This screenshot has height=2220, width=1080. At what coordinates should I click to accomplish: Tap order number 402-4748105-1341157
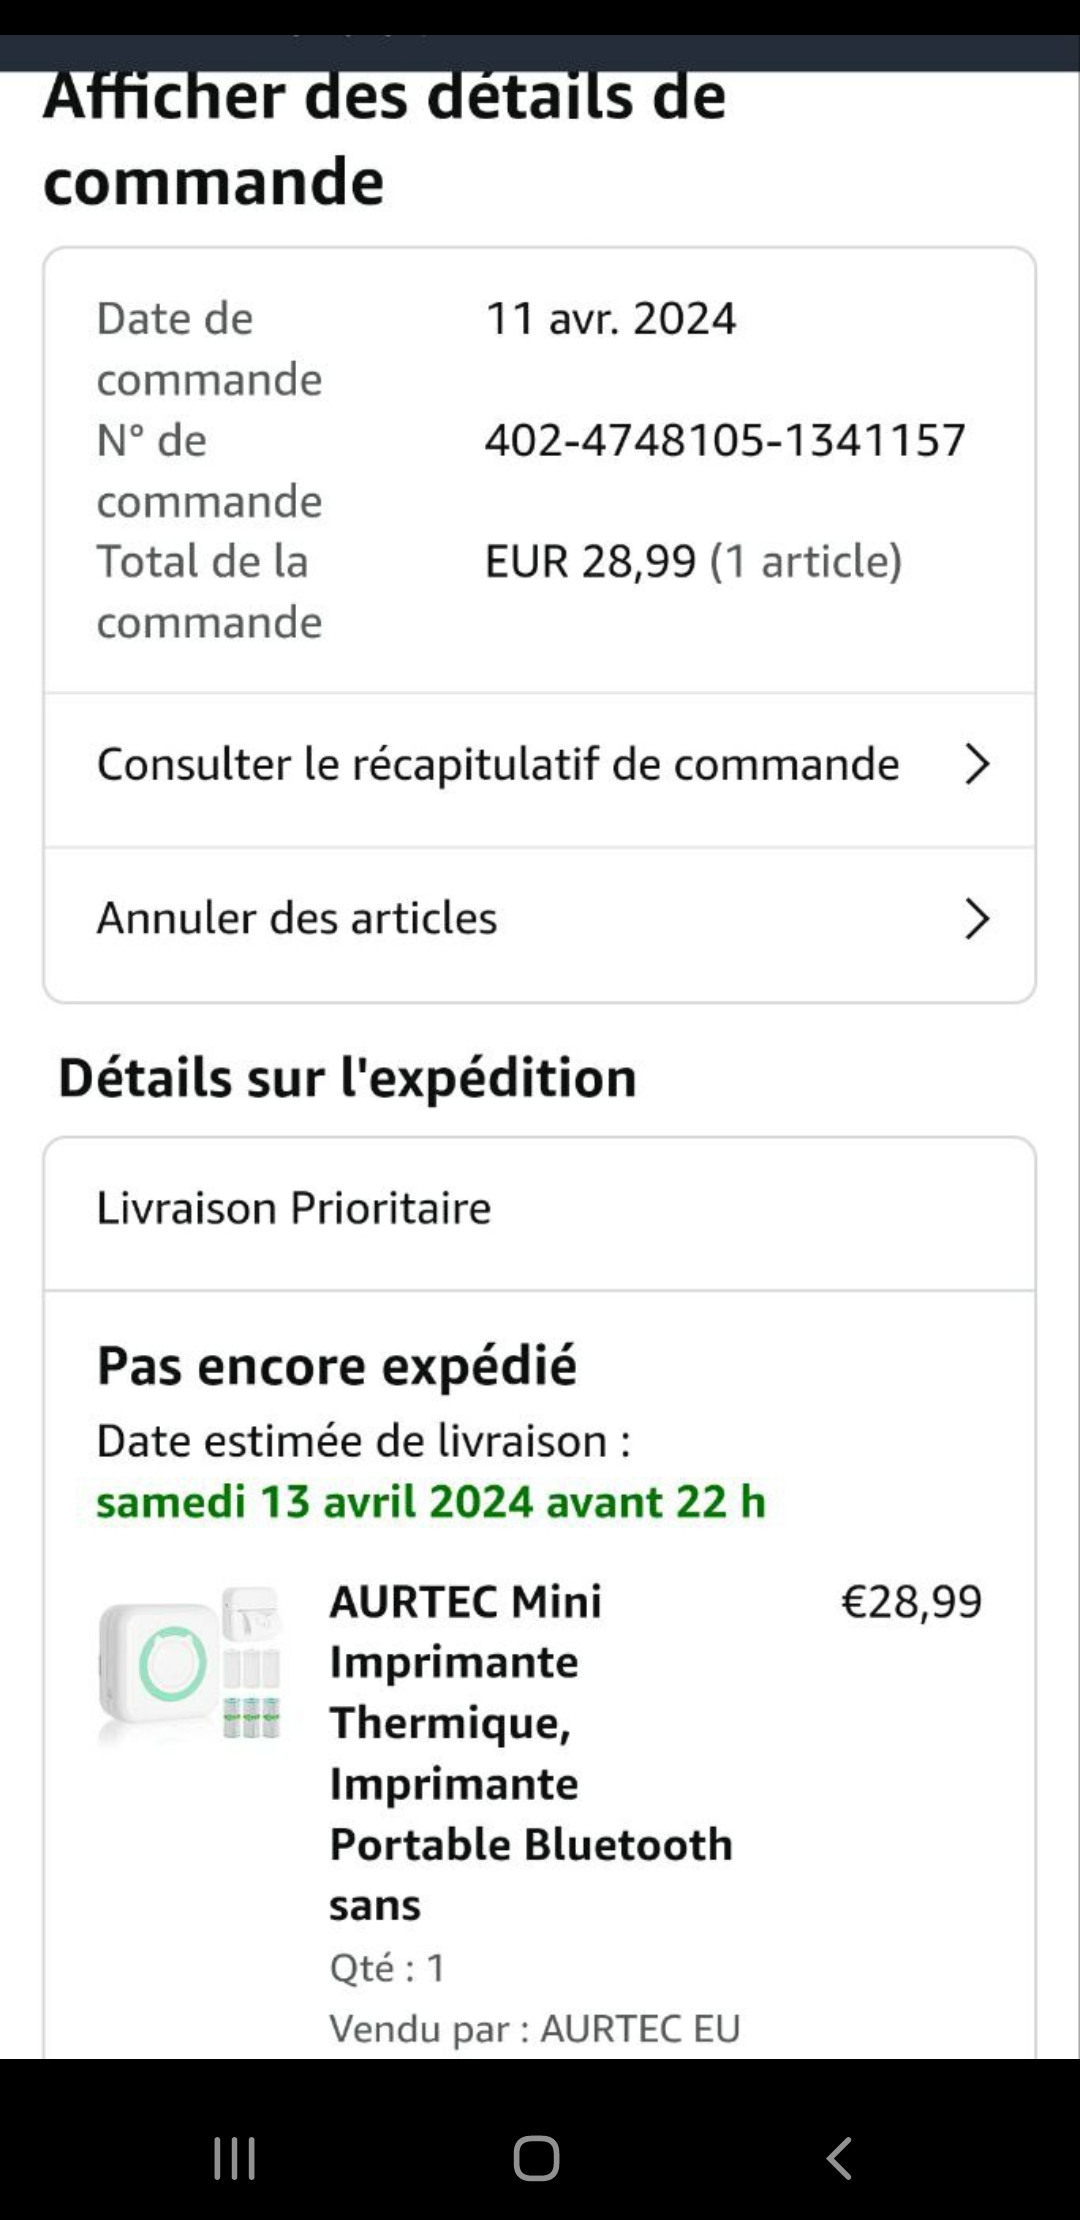(x=725, y=440)
